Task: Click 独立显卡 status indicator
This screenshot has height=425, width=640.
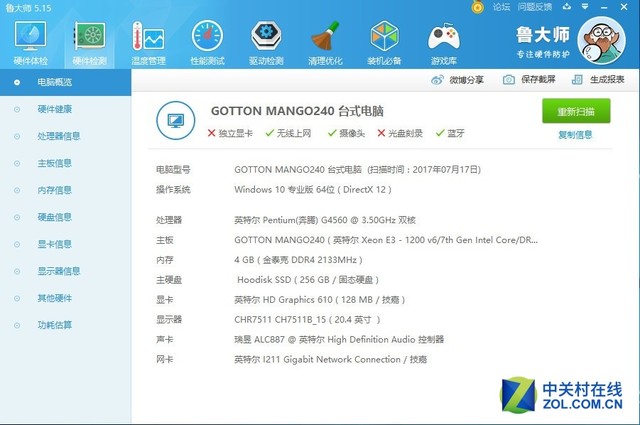Action: pos(230,133)
